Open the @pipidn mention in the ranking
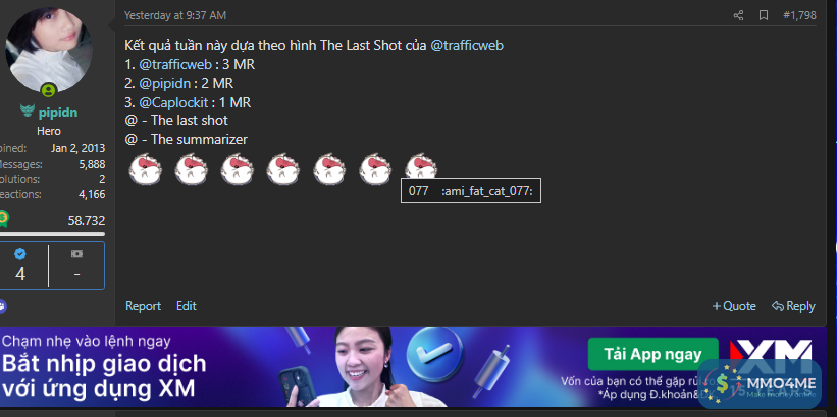Viewport: 837px width, 417px height. click(x=165, y=83)
